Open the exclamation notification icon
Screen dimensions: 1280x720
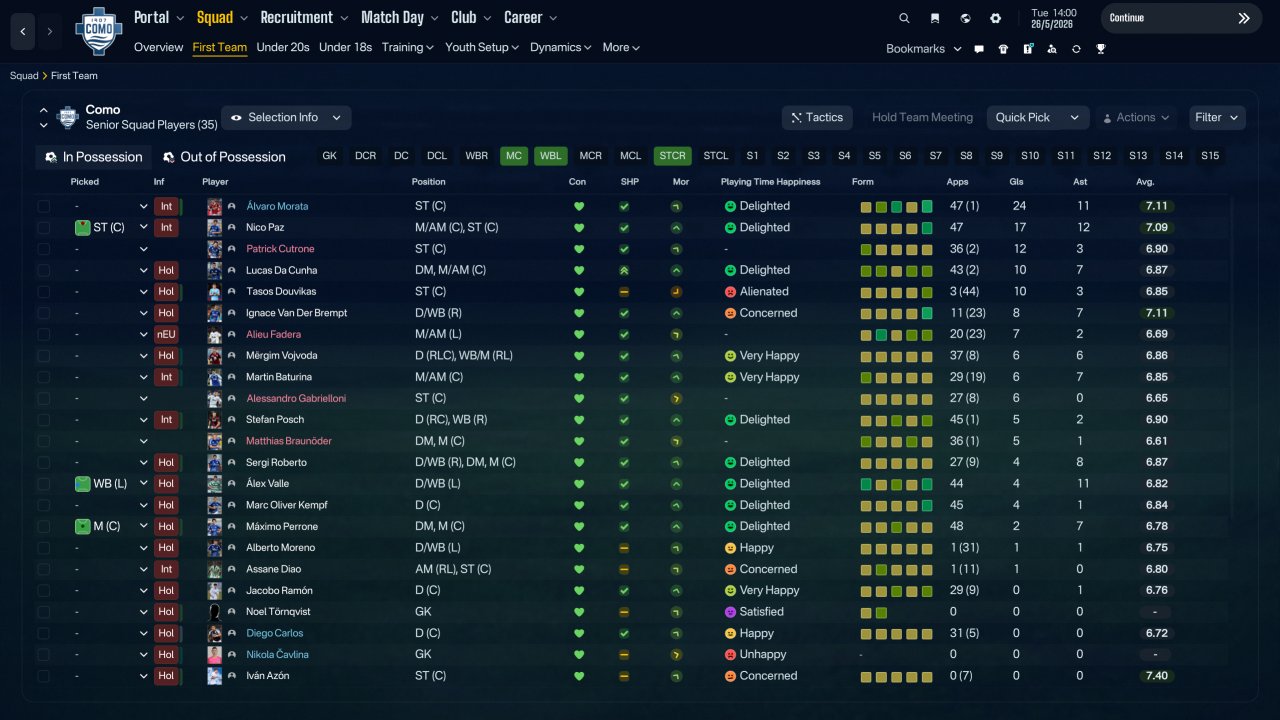(x=1027, y=48)
